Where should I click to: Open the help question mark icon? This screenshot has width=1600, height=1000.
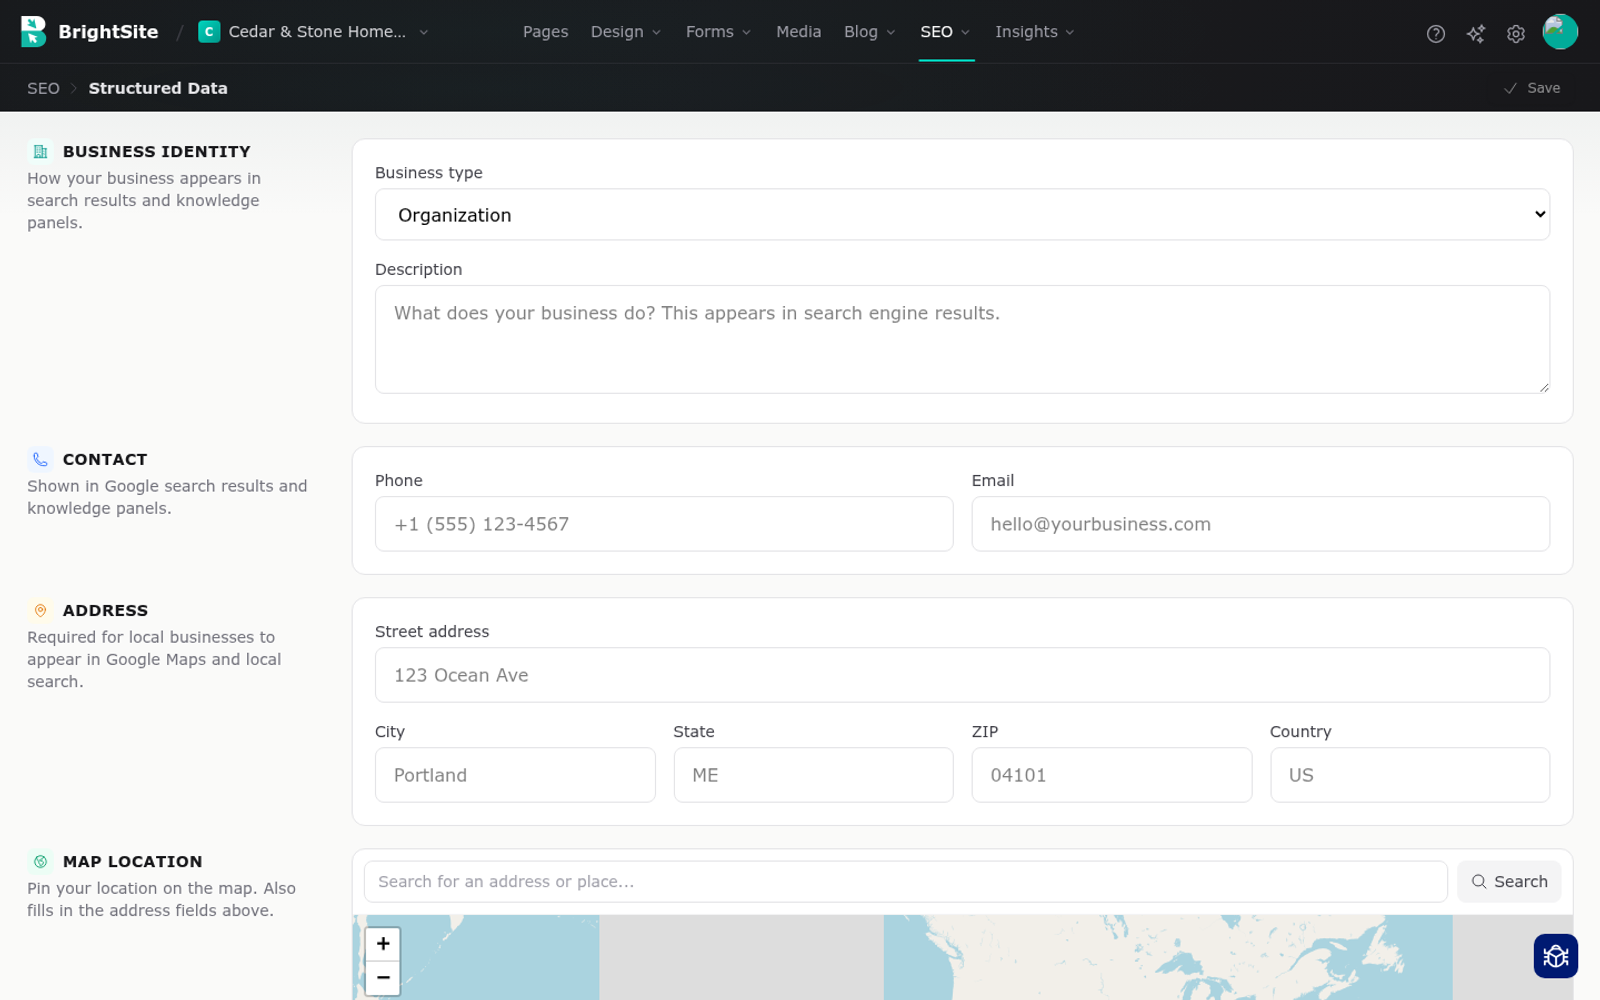point(1436,34)
